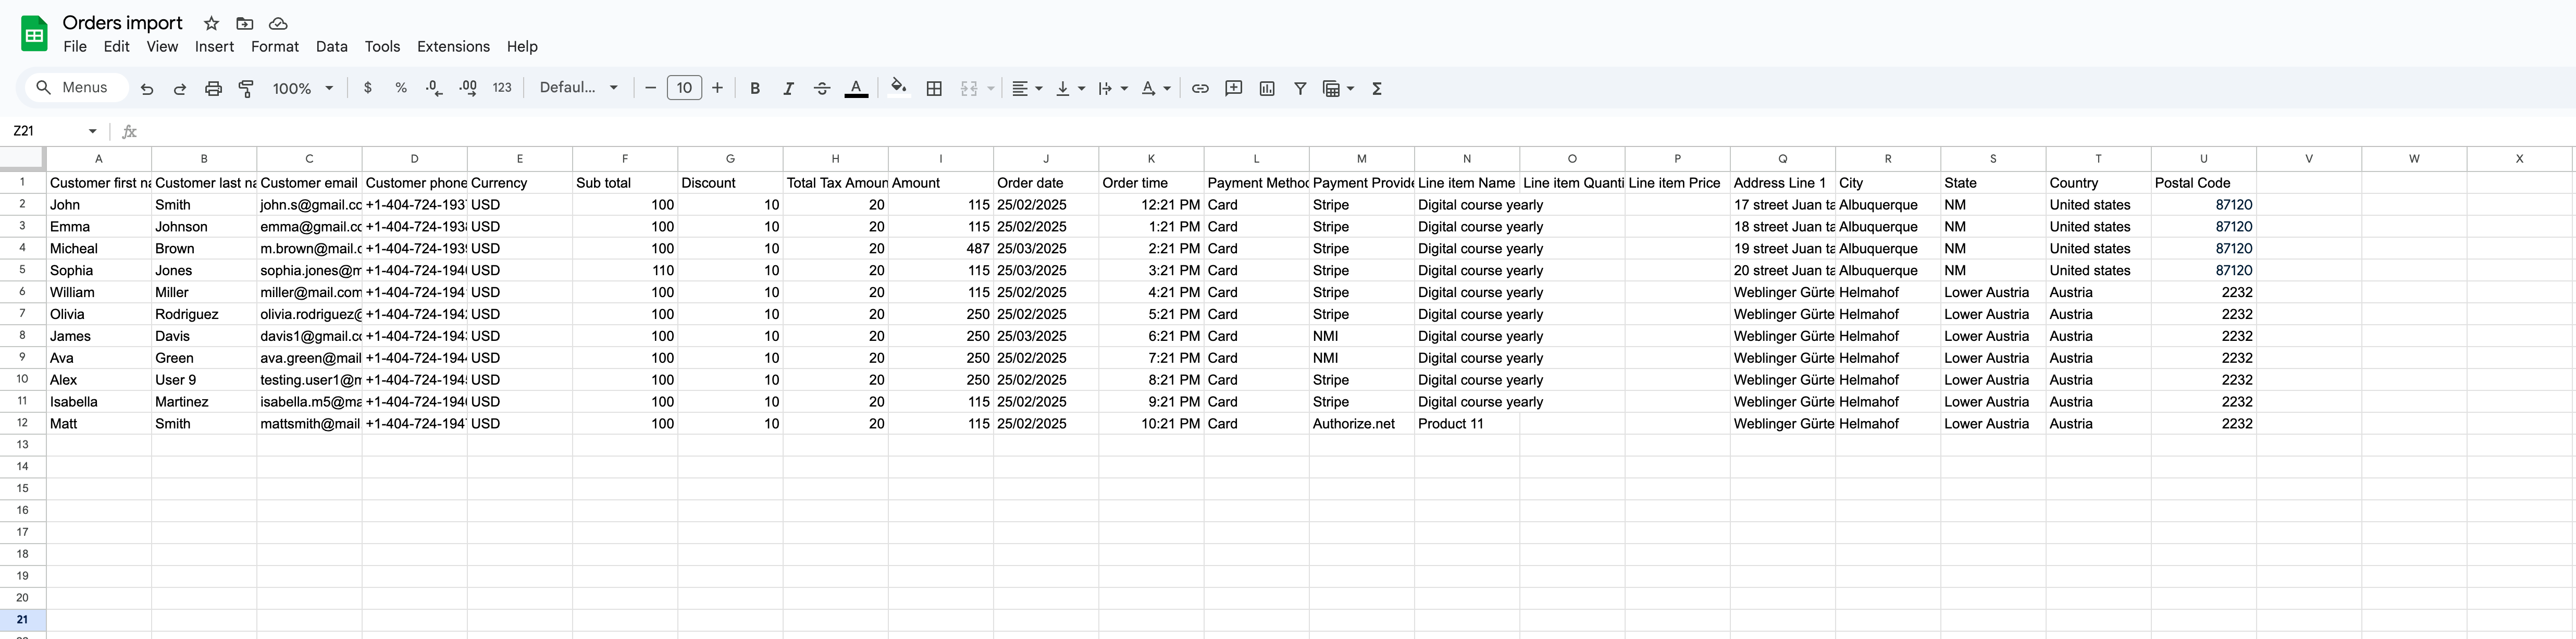Image resolution: width=2576 pixels, height=639 pixels.
Task: Expand the Default font dropdown
Action: click(579, 88)
